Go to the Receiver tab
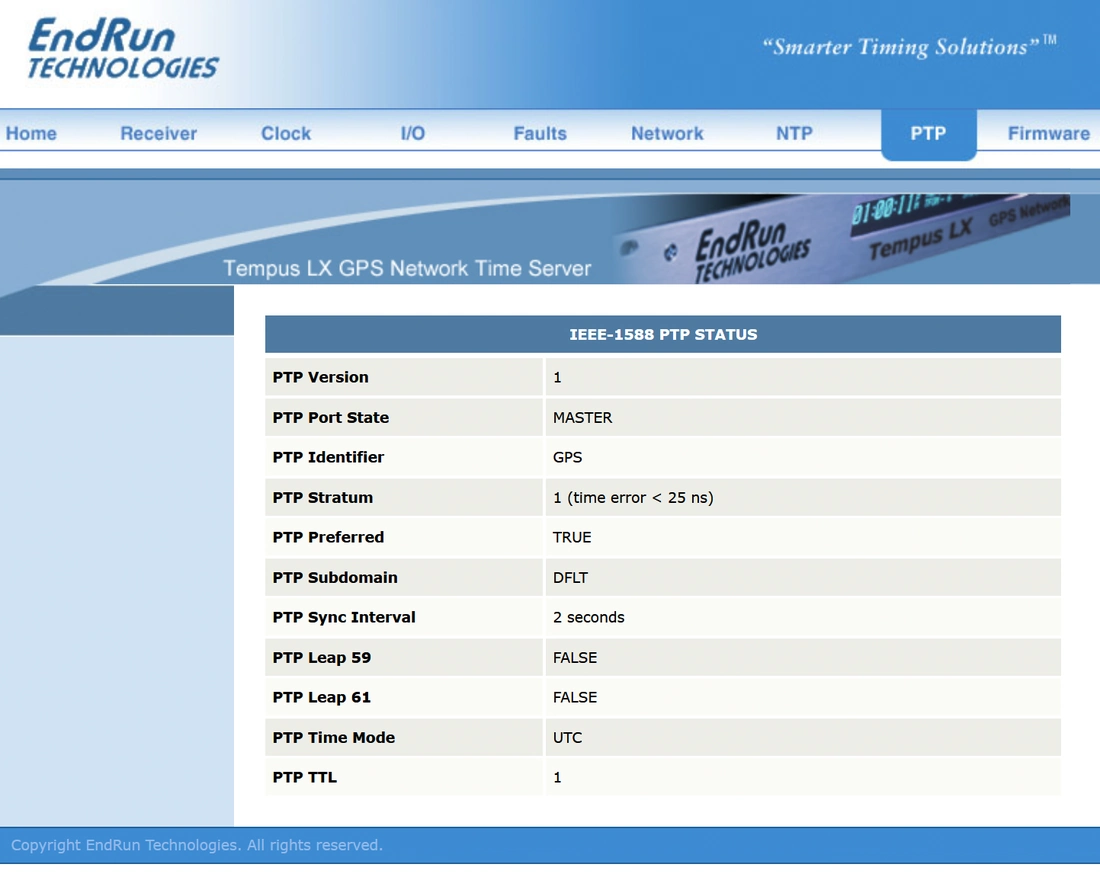1100x877 pixels. point(159,133)
